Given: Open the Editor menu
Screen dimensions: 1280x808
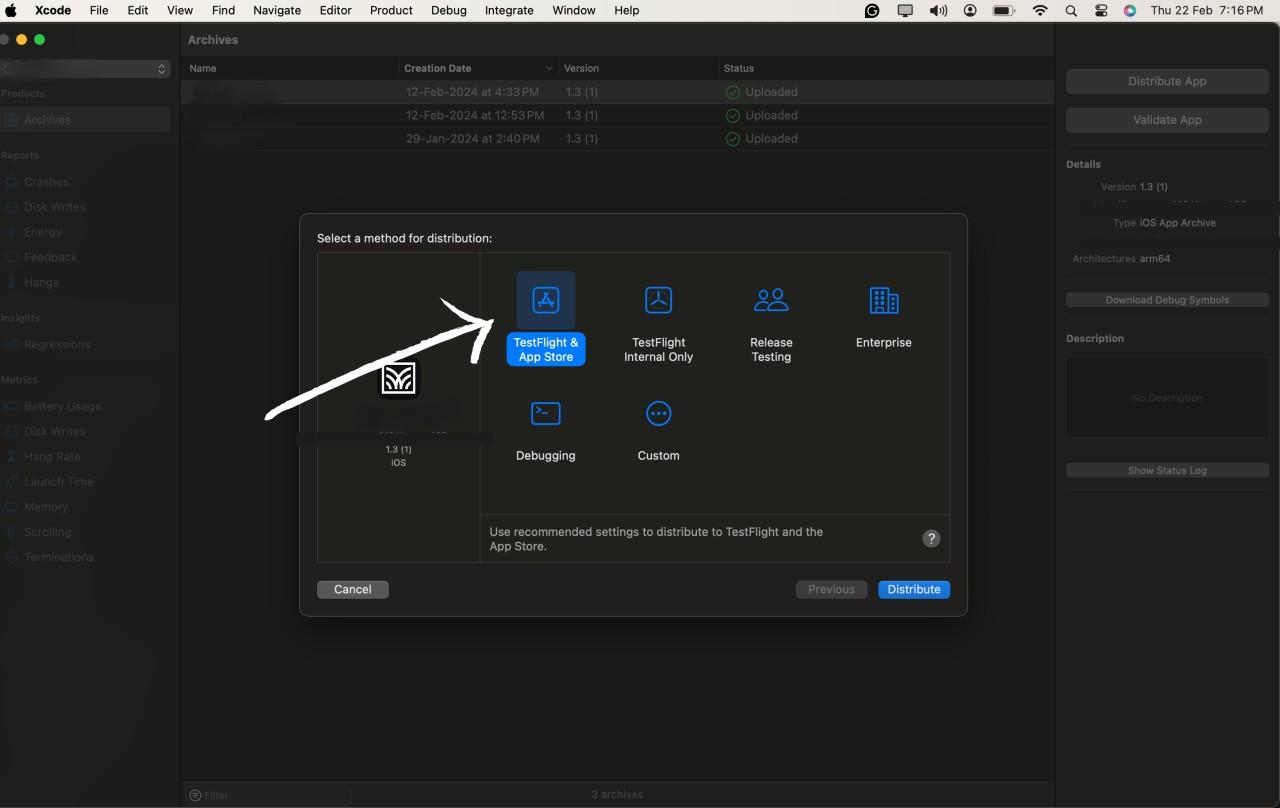Looking at the screenshot, I should coord(335,10).
